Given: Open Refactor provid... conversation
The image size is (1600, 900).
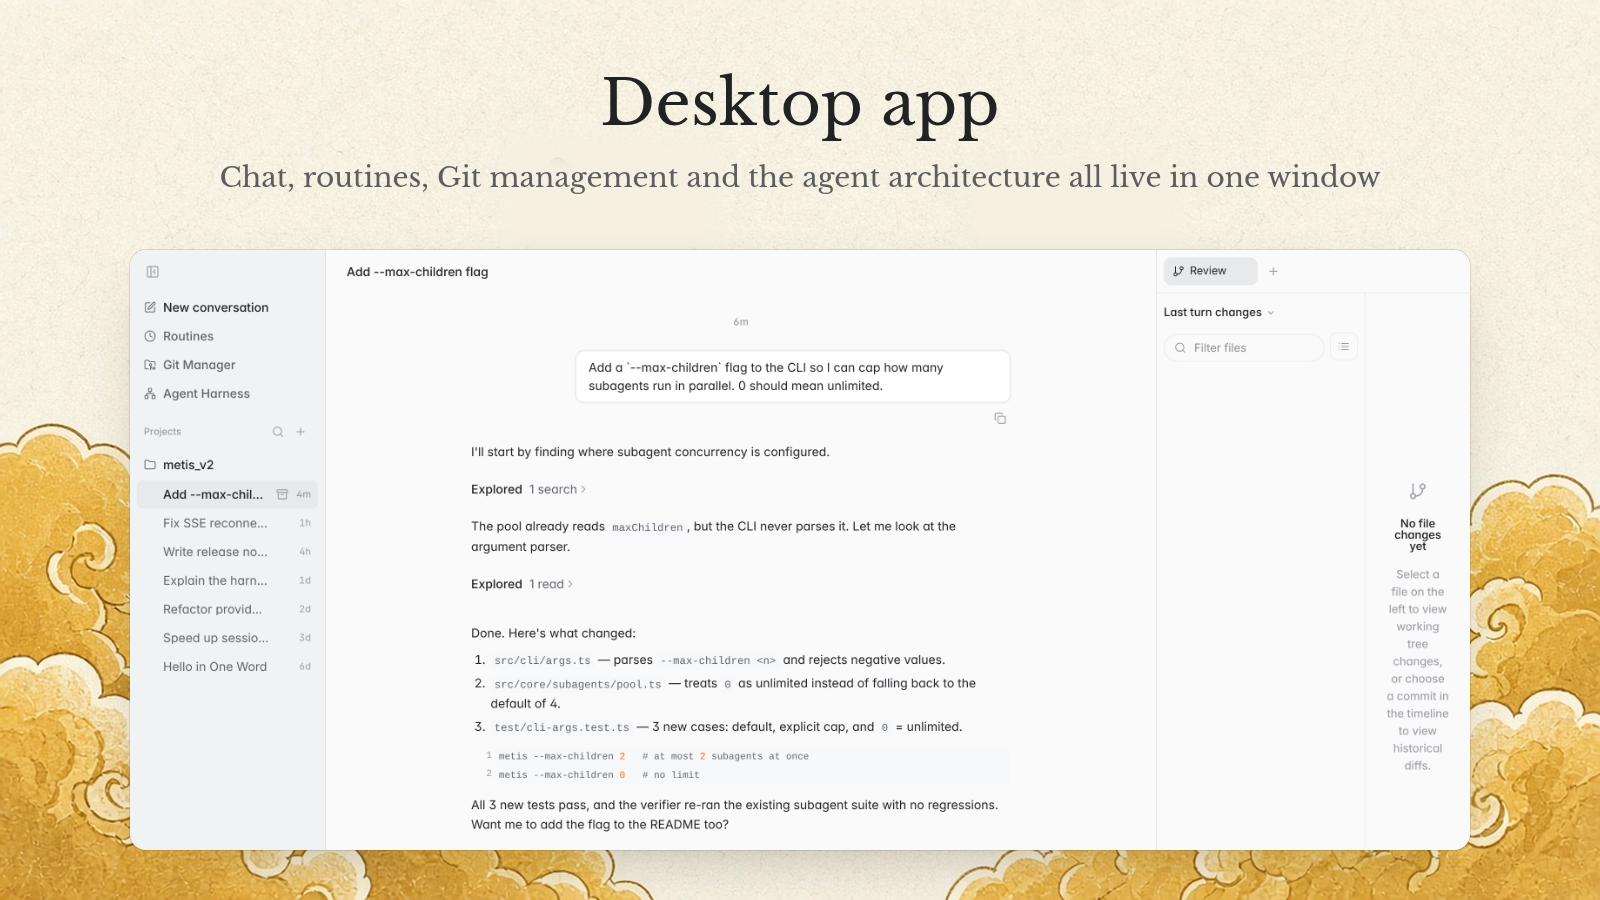Looking at the screenshot, I should (x=227, y=609).
